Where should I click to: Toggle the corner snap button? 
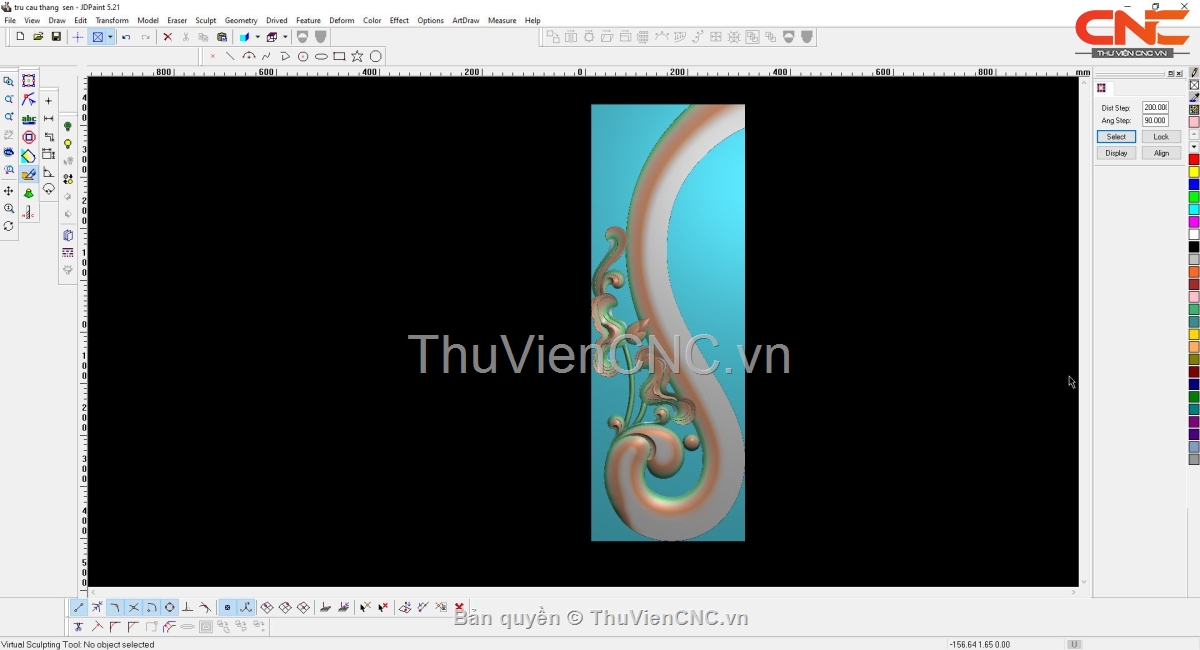115,607
